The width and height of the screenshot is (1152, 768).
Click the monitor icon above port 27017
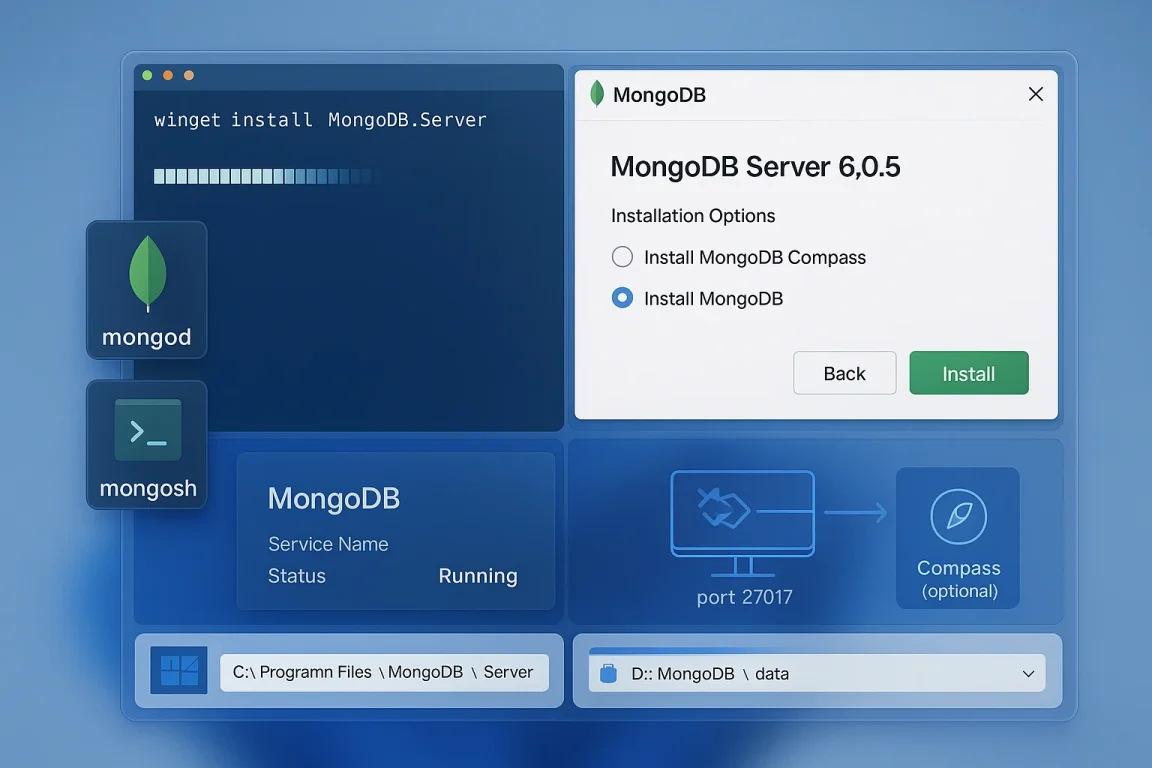click(x=743, y=523)
